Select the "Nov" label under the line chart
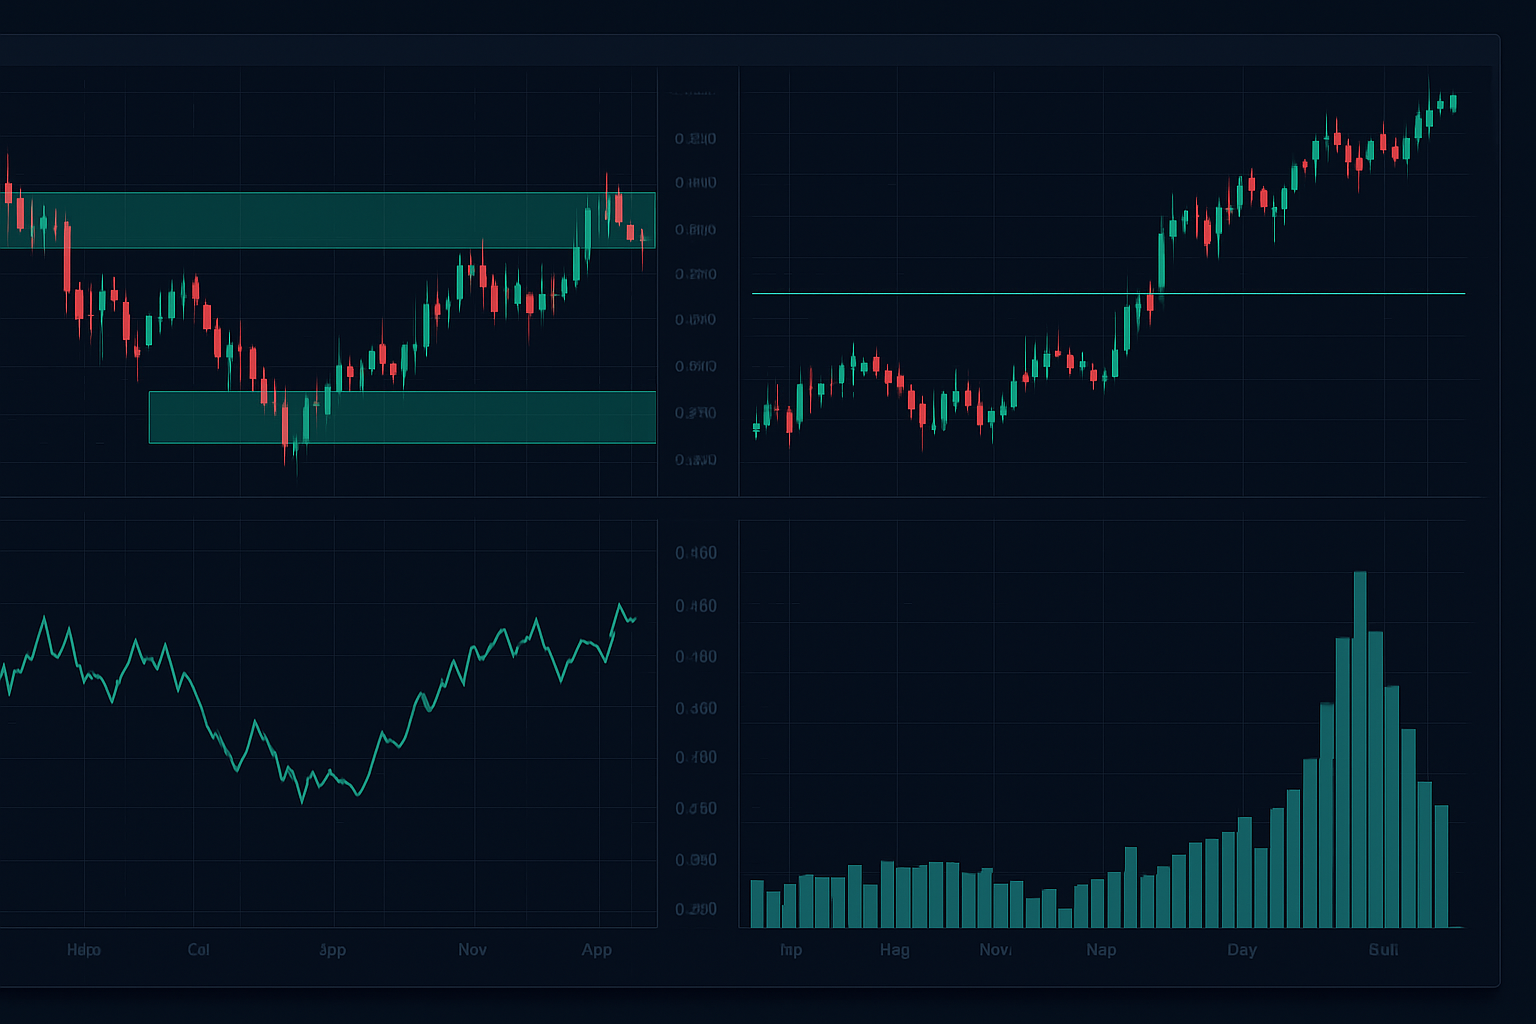This screenshot has width=1536, height=1024. [x=472, y=949]
